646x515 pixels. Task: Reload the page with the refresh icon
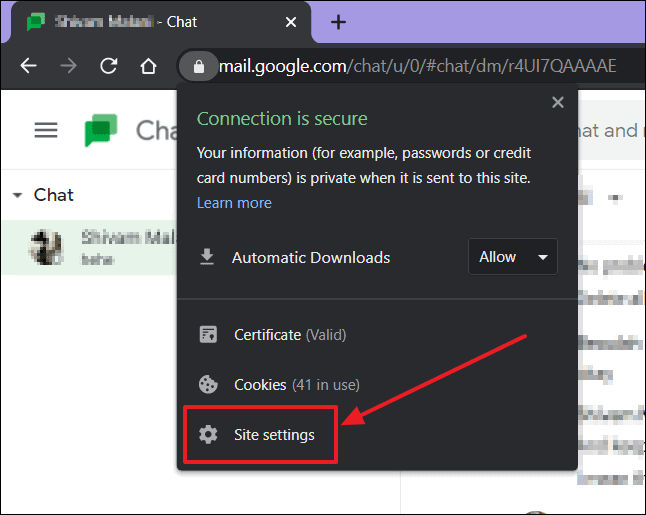tap(109, 66)
